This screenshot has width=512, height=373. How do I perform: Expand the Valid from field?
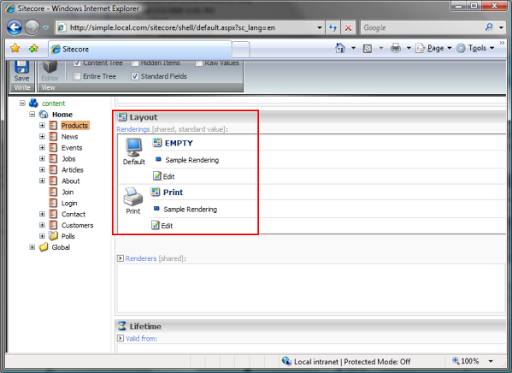(x=120, y=338)
